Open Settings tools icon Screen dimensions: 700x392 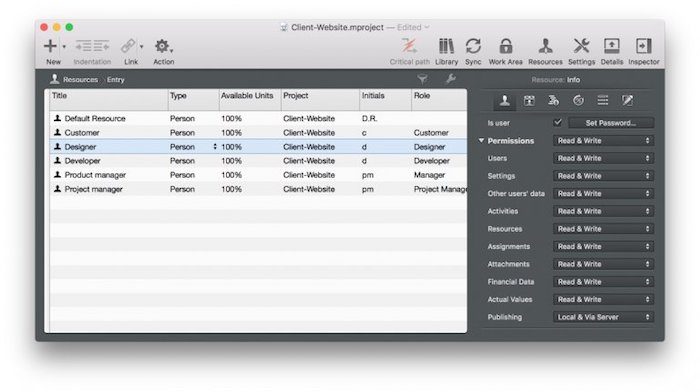(581, 46)
